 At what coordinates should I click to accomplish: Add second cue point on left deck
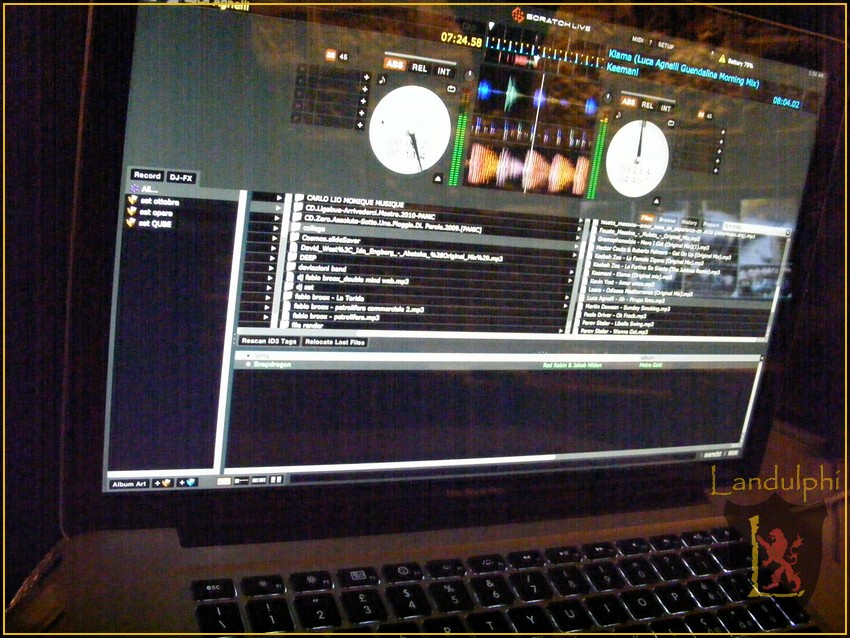364,89
